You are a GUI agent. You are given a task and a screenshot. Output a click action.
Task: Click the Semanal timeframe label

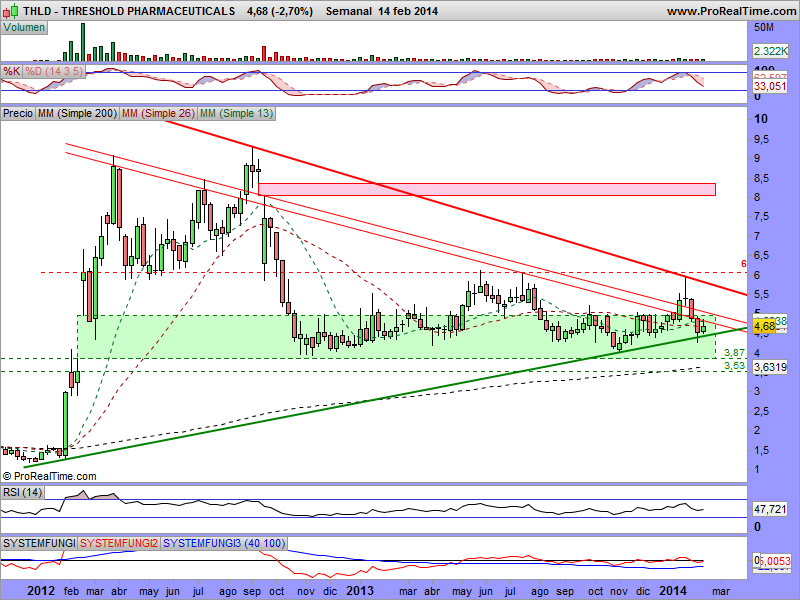[x=348, y=11]
